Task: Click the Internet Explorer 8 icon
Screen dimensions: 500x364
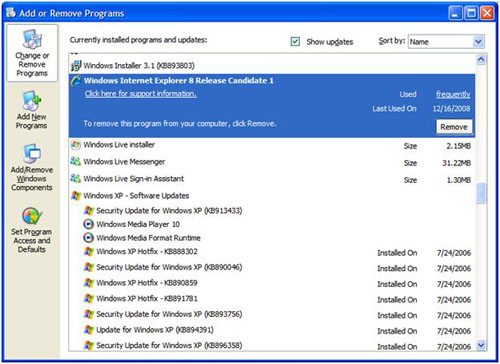Action: 76,81
